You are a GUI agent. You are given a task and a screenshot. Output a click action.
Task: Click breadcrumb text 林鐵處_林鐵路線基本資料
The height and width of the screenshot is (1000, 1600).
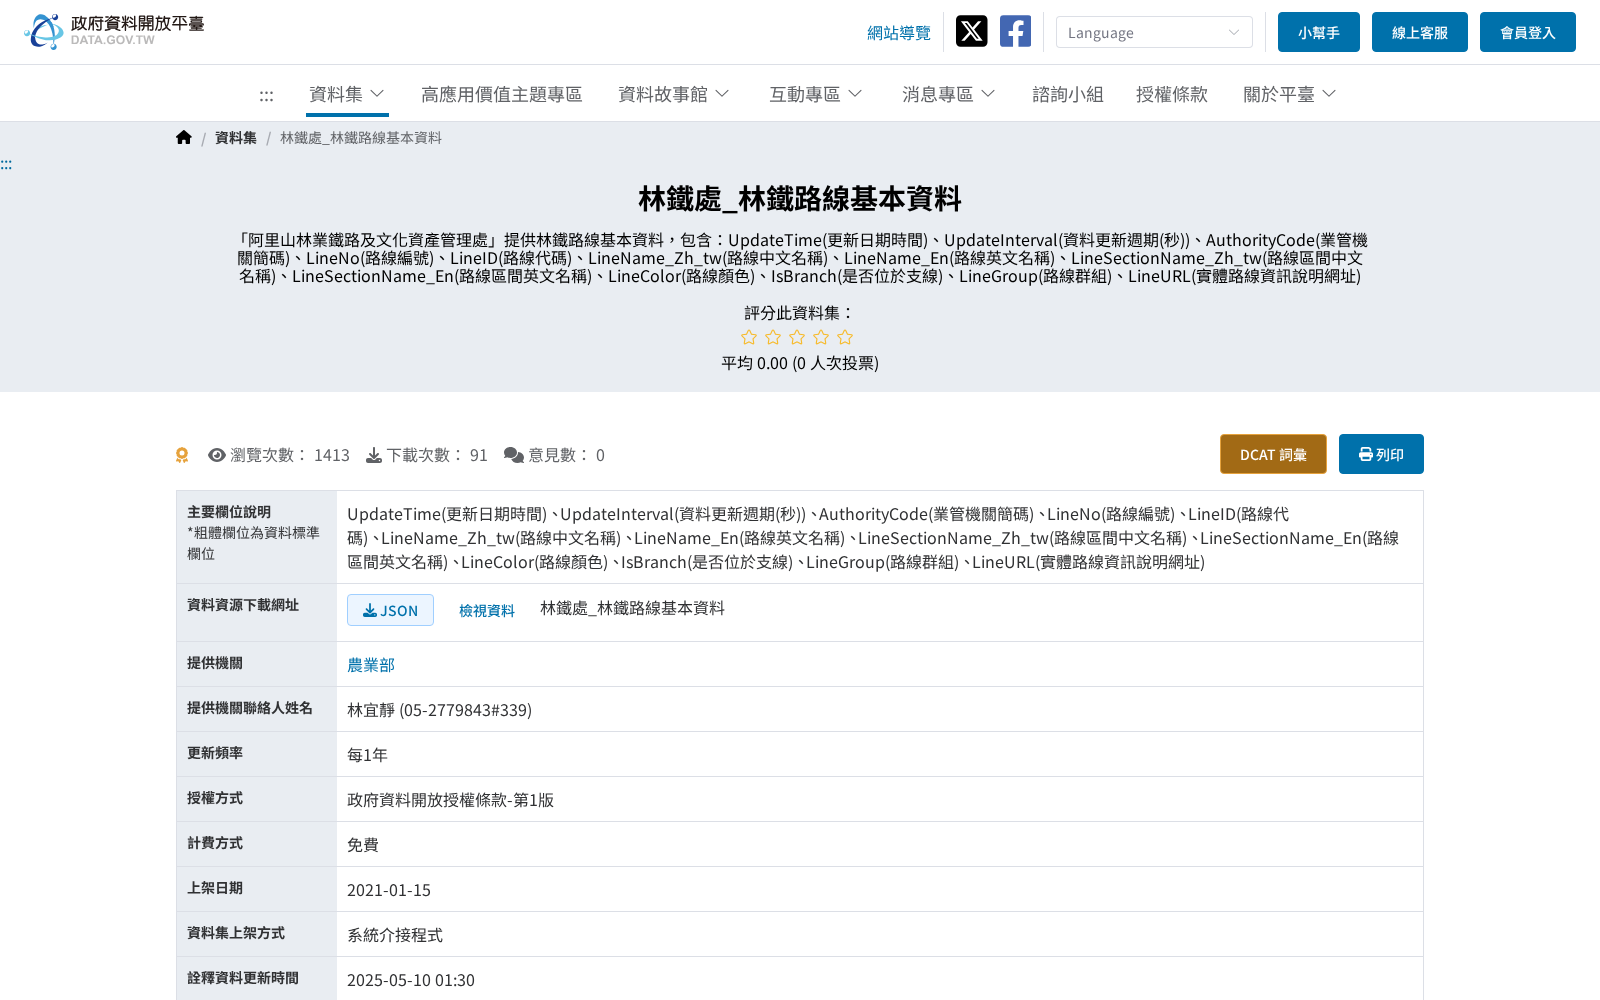point(361,138)
